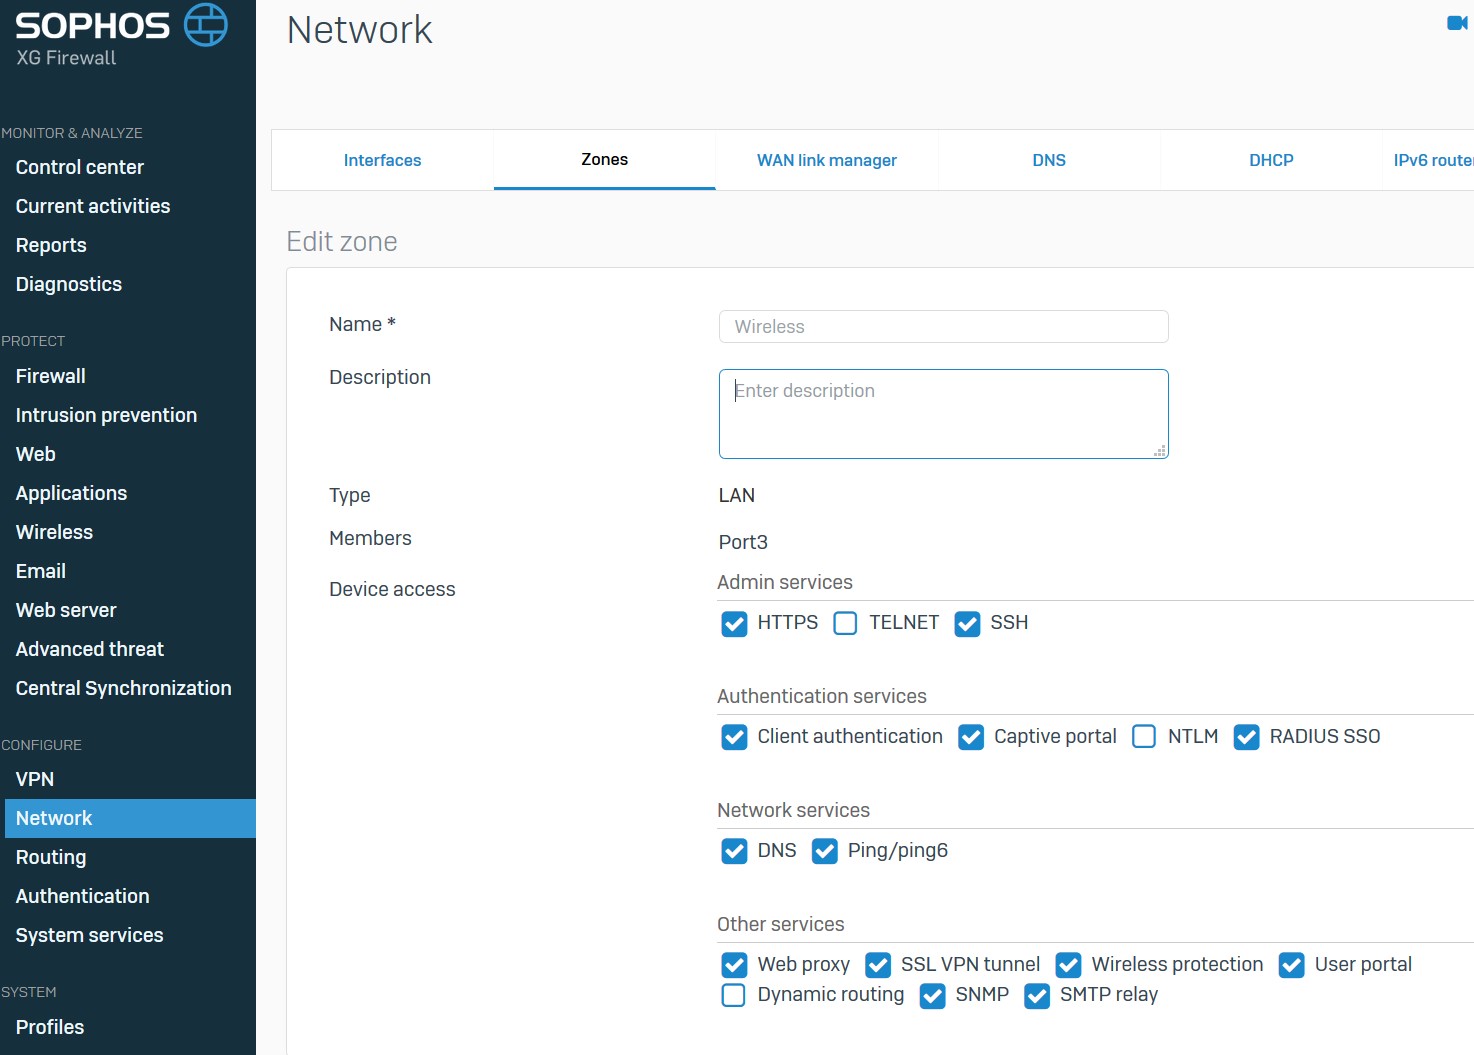Image resolution: width=1474 pixels, height=1055 pixels.
Task: Click the video camera icon at top right
Action: (x=1457, y=23)
